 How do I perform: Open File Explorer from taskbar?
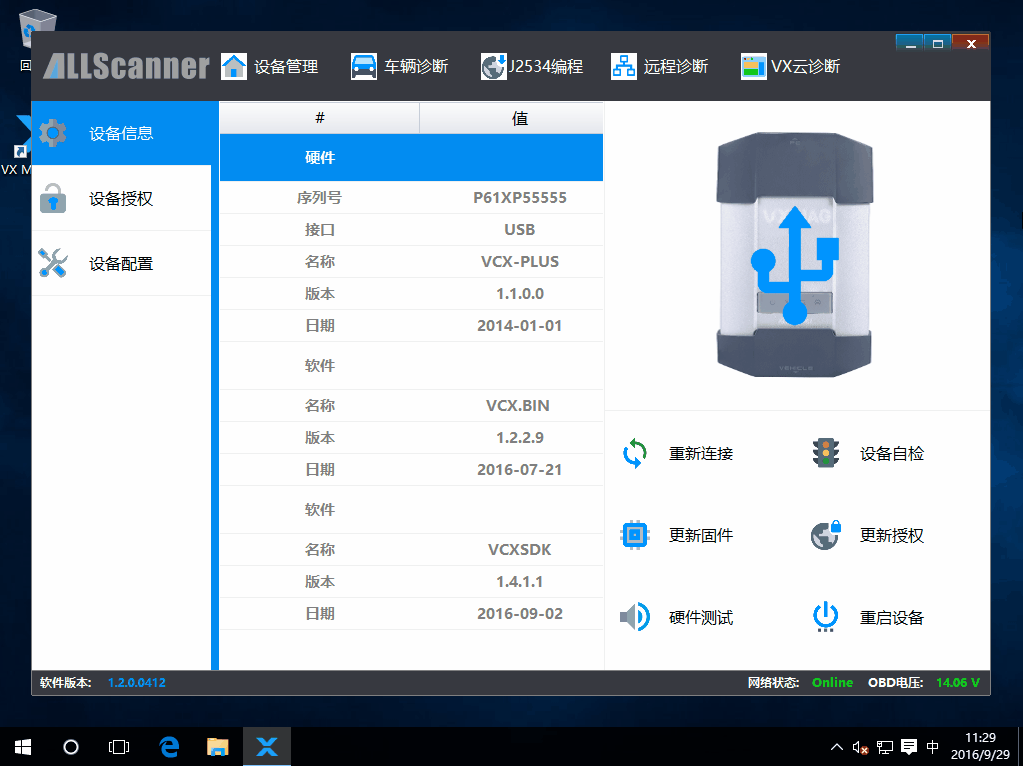218,747
